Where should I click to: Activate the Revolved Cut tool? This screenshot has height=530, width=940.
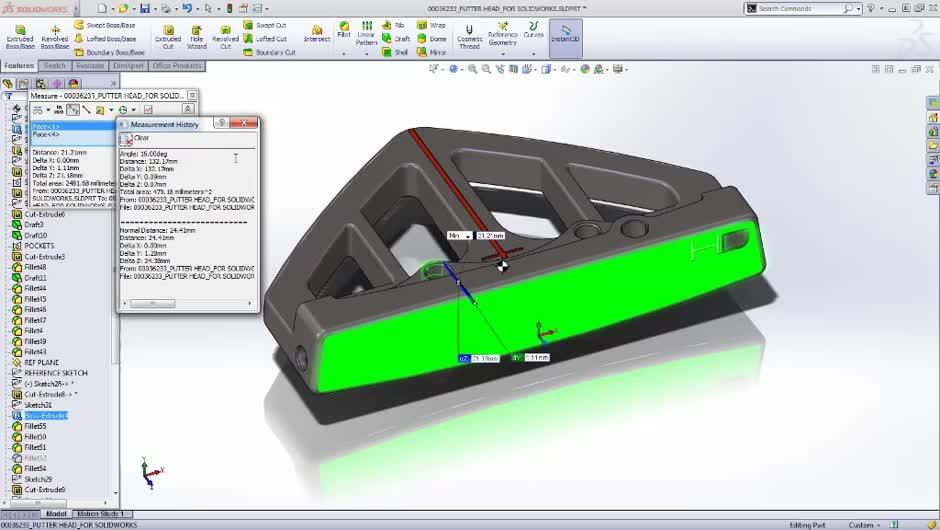pyautogui.click(x=225, y=37)
